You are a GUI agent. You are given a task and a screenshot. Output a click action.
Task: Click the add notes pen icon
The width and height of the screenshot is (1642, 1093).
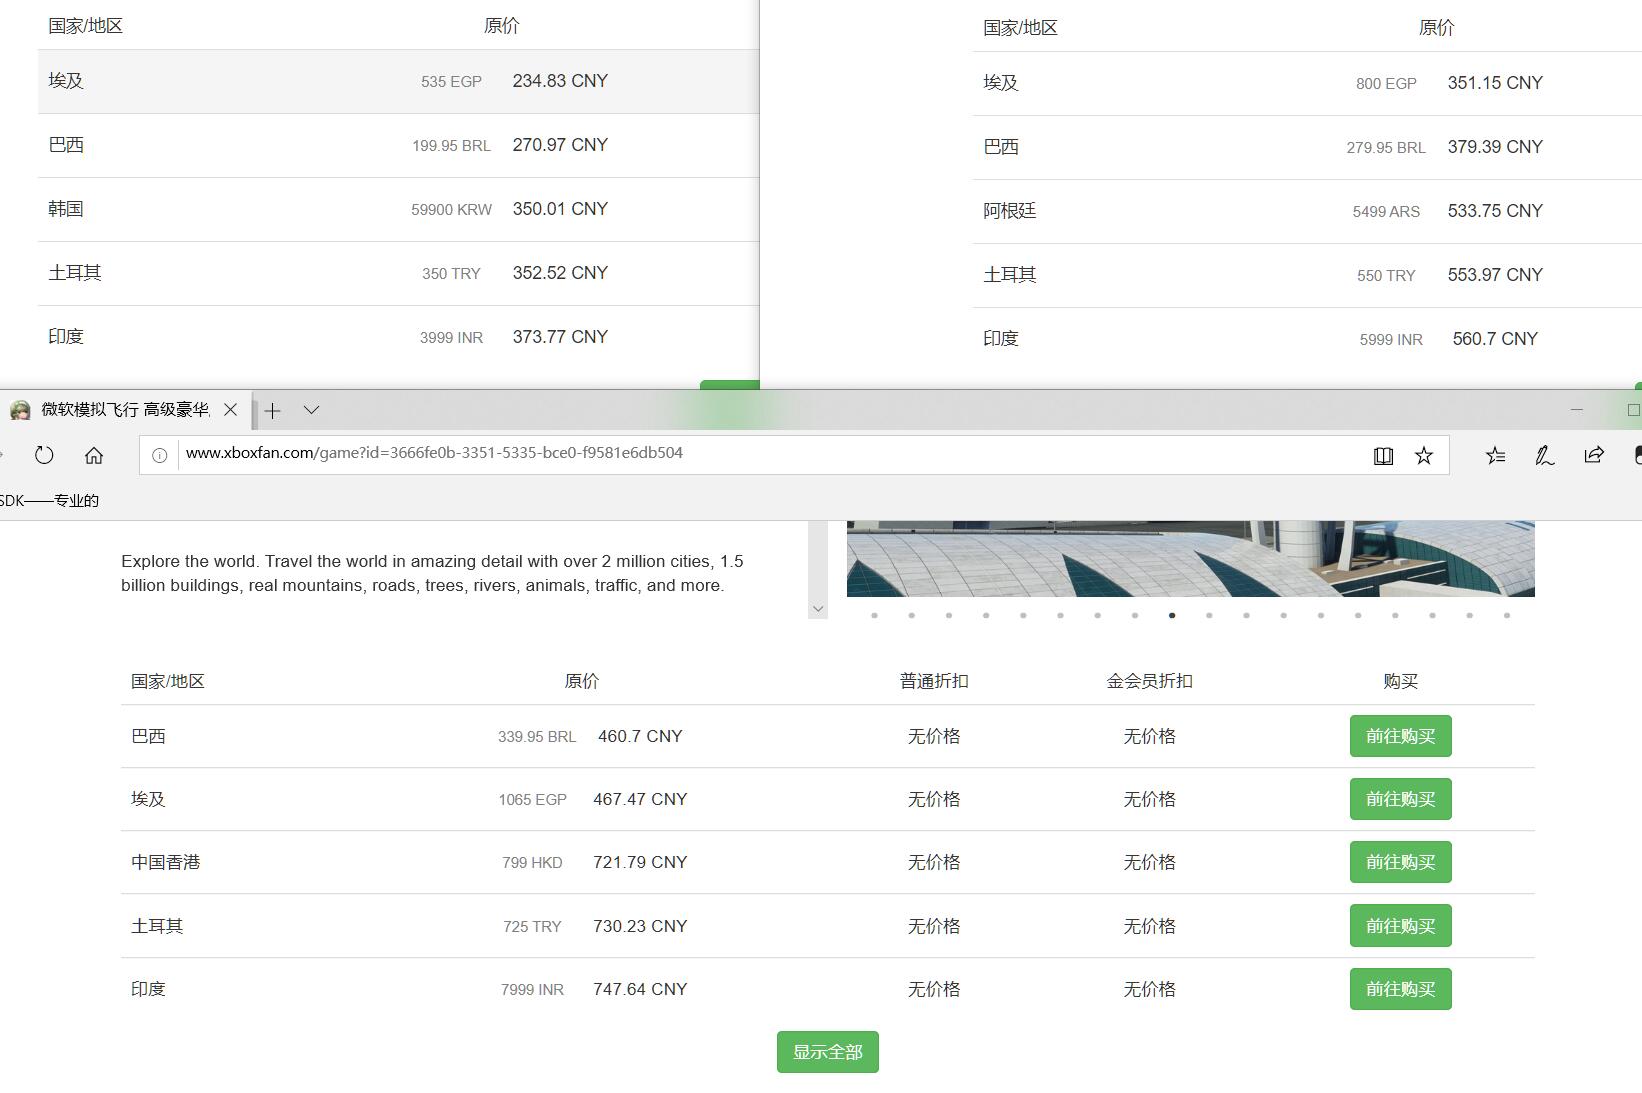[1544, 456]
